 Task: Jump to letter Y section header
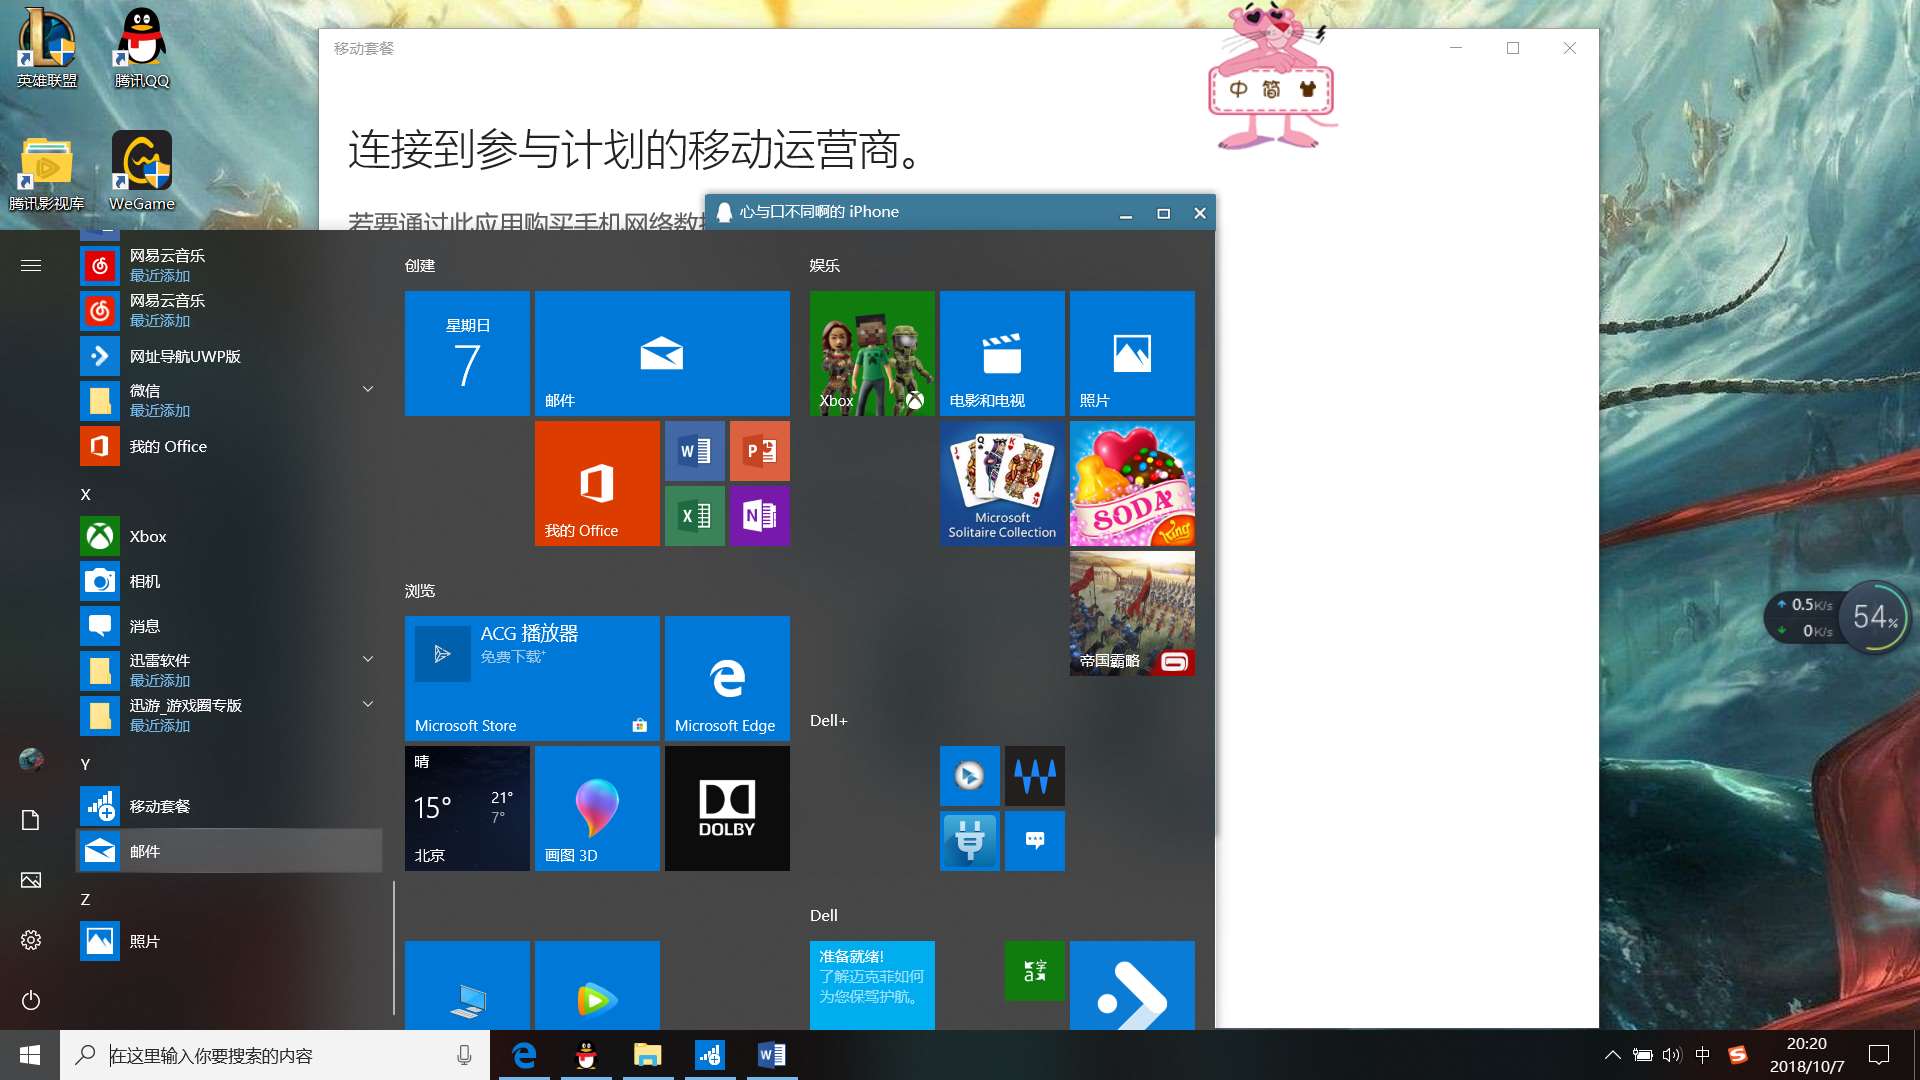(86, 764)
